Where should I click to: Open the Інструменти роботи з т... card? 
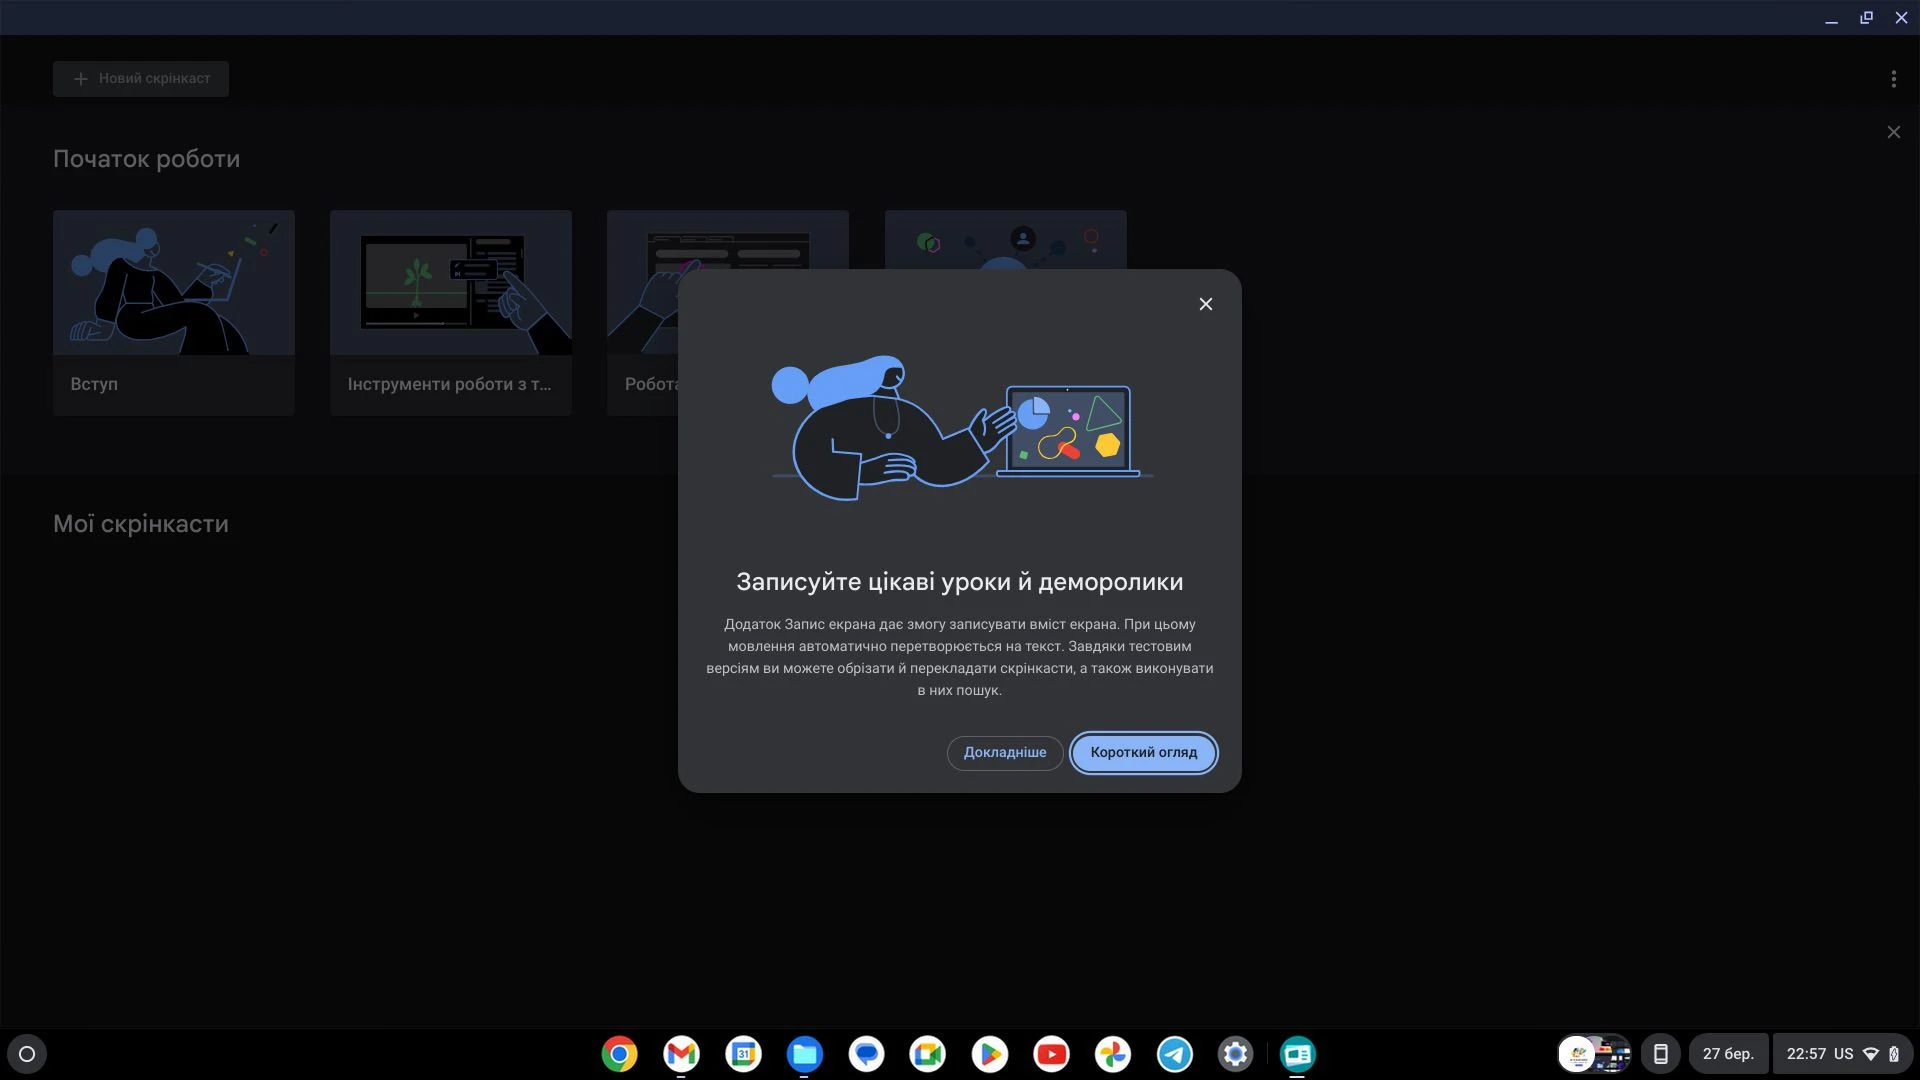(451, 312)
